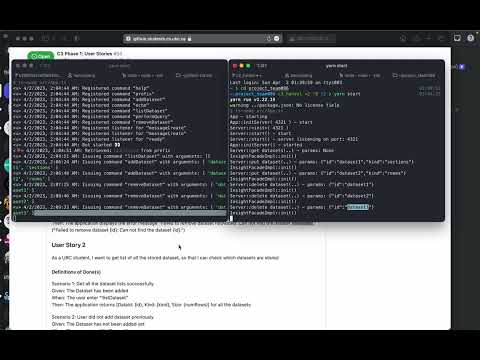The height and width of the screenshot is (360, 480).
Task: Click the issue title "C3 Phase 1: User Stories"
Action: pos(85,54)
